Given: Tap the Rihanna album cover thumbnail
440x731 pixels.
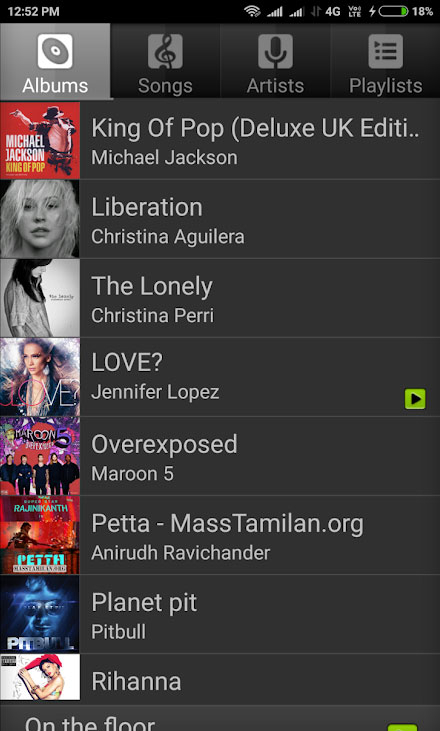Looking at the screenshot, I should click(40, 677).
